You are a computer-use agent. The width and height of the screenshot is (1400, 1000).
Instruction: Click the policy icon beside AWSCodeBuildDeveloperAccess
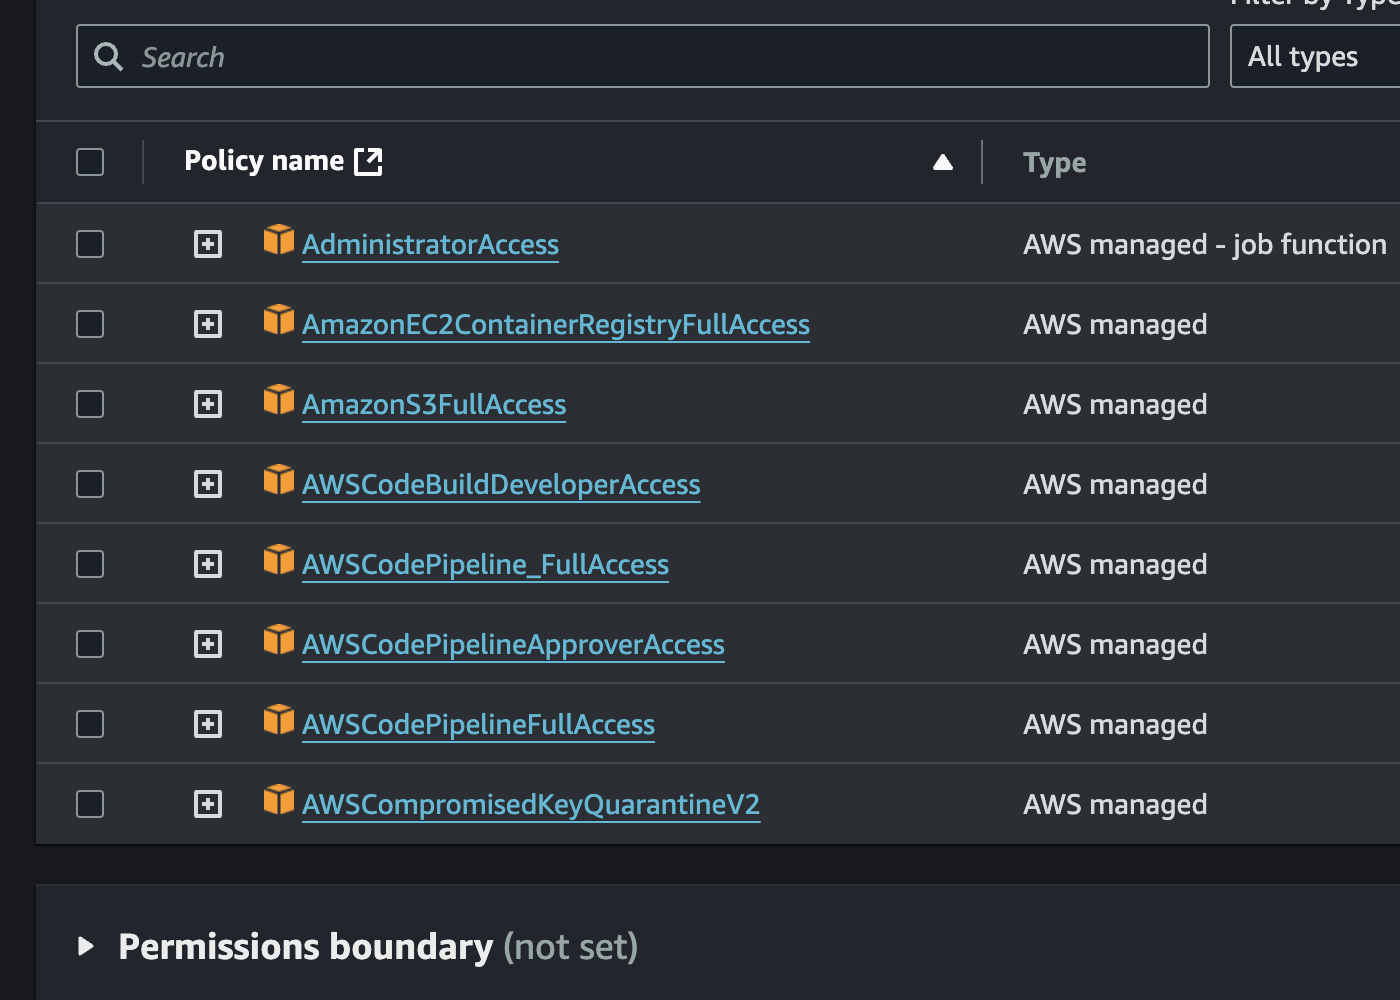point(279,481)
